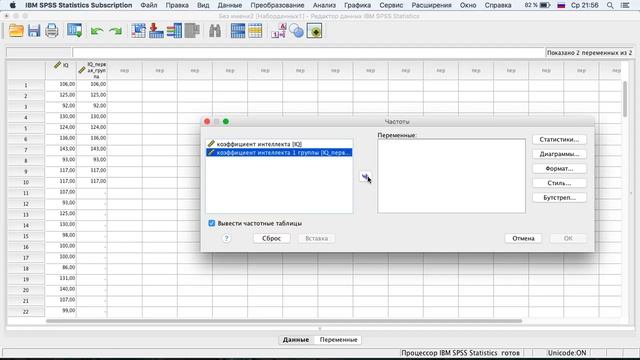The height and width of the screenshot is (360, 640).
Task: Open the Расширения menu
Action: (431, 5)
